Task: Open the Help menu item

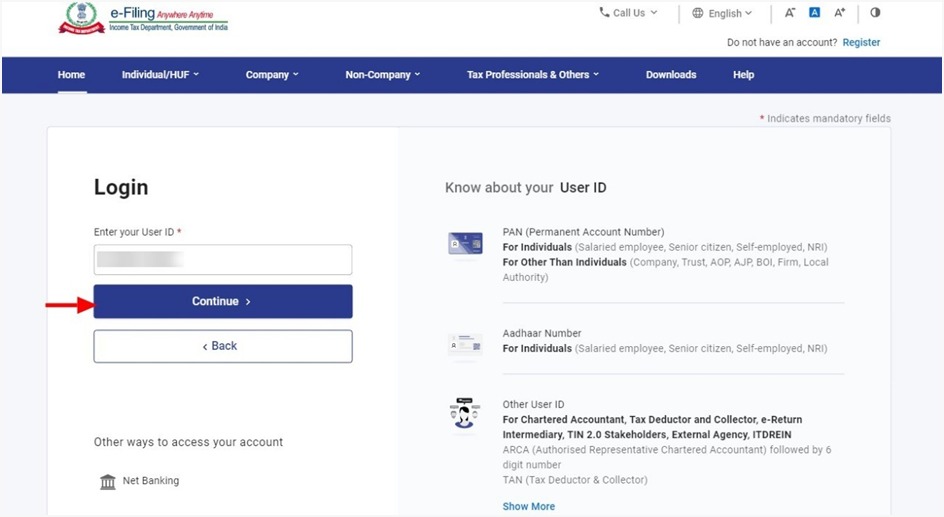Action: pyautogui.click(x=743, y=75)
